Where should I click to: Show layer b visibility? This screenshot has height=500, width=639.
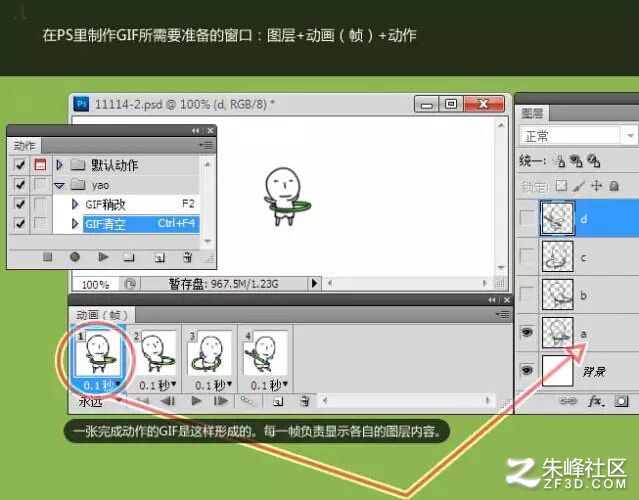click(527, 294)
